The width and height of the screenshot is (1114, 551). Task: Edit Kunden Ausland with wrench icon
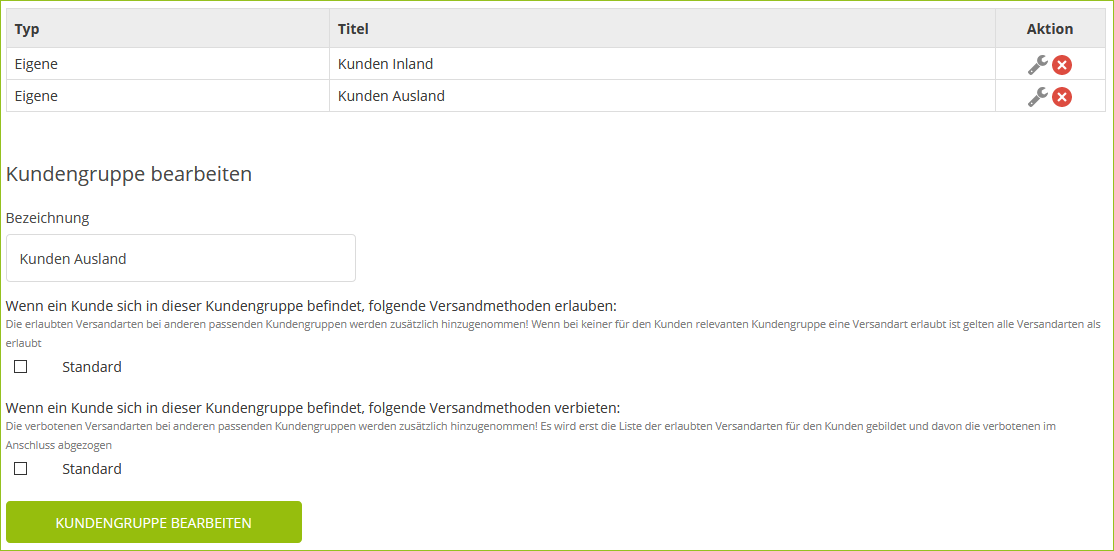pyautogui.click(x=1038, y=97)
